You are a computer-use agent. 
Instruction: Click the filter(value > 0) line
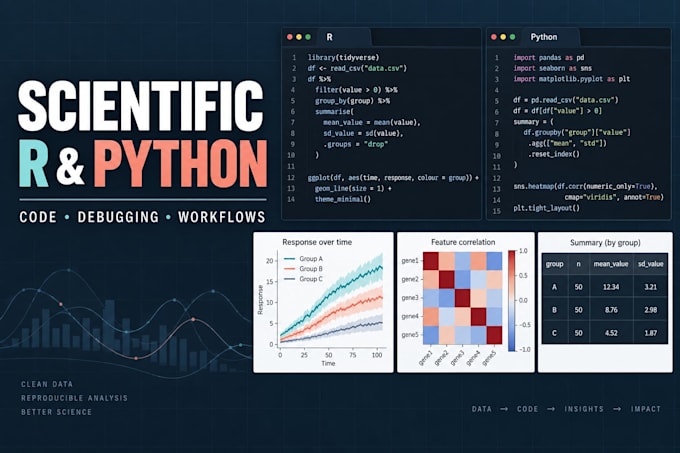356,90
